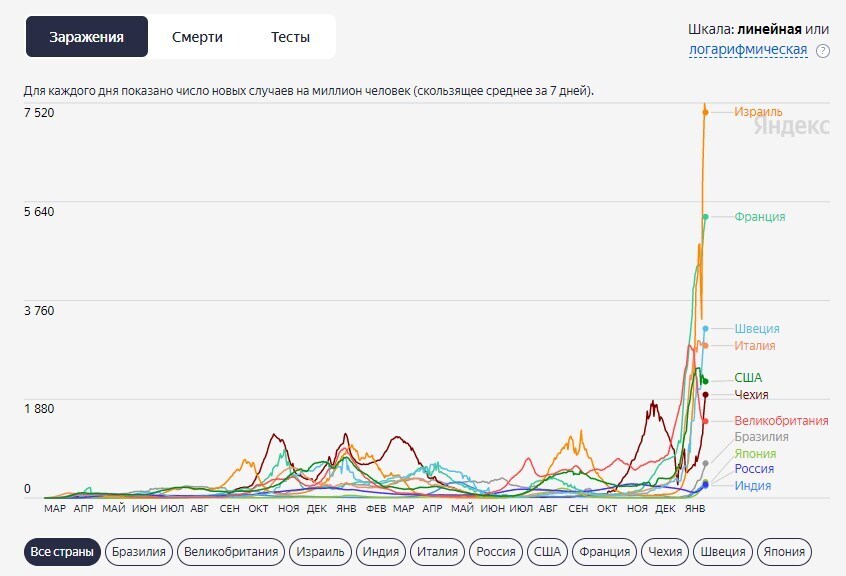
Task: Click the Франция line label on chart
Action: point(759,217)
